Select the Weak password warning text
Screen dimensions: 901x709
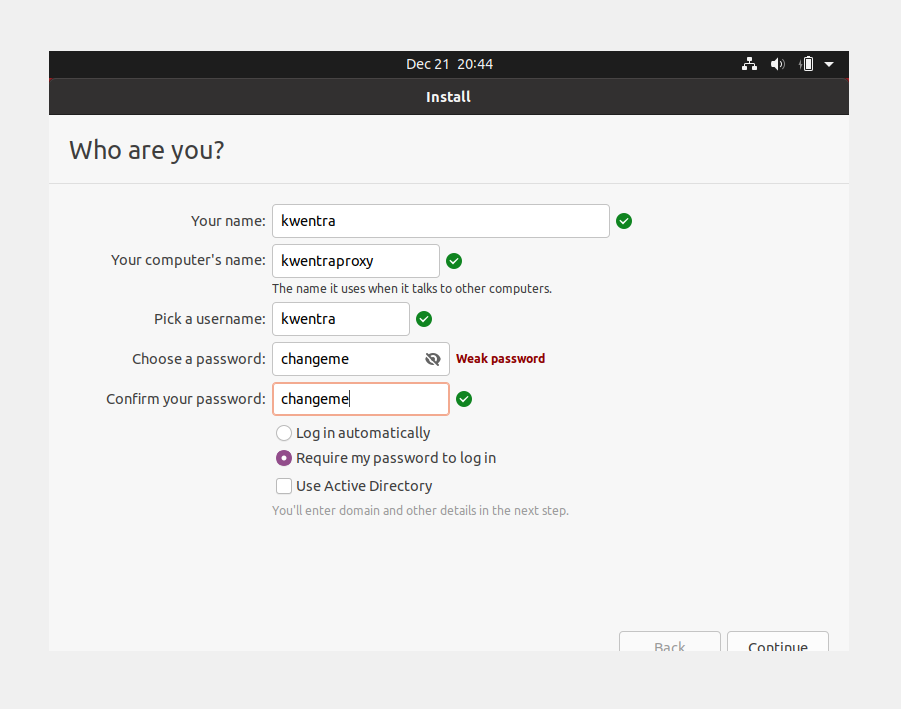[x=500, y=359]
